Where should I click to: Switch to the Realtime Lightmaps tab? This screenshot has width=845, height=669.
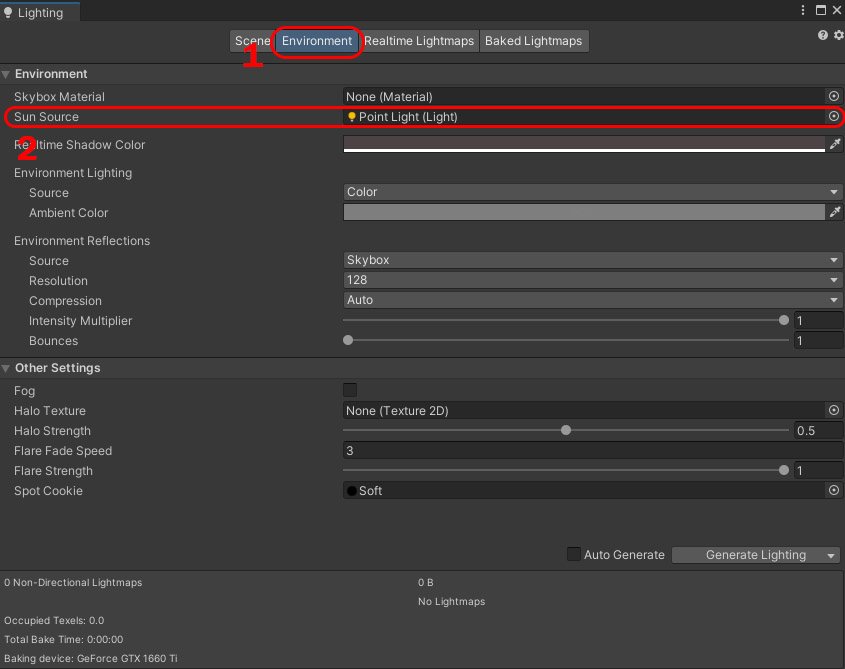click(419, 41)
